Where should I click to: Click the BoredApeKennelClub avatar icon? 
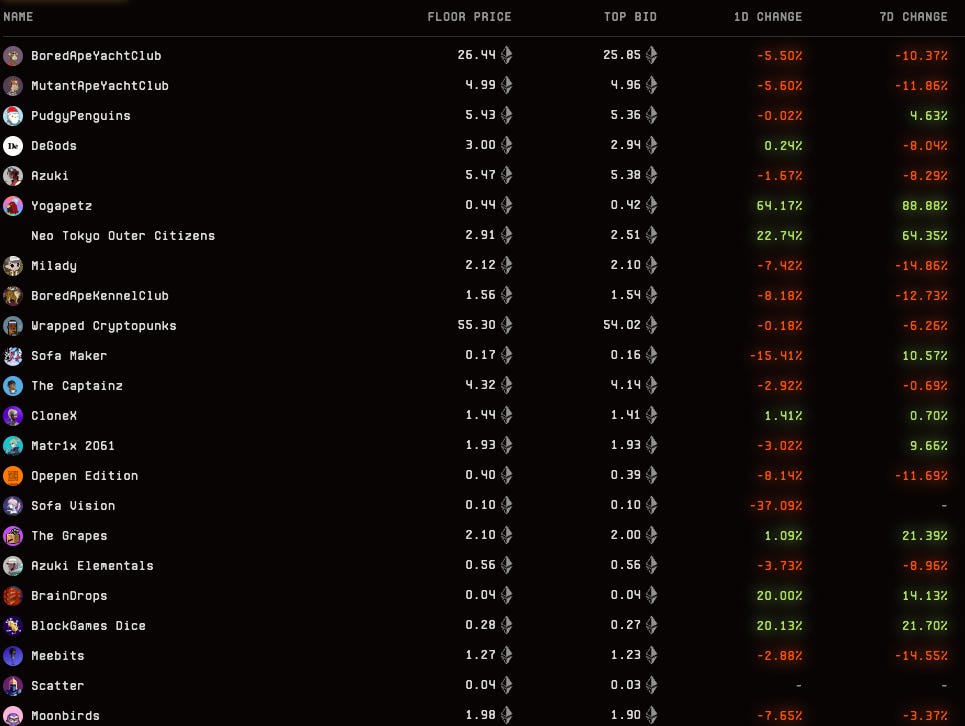13,296
